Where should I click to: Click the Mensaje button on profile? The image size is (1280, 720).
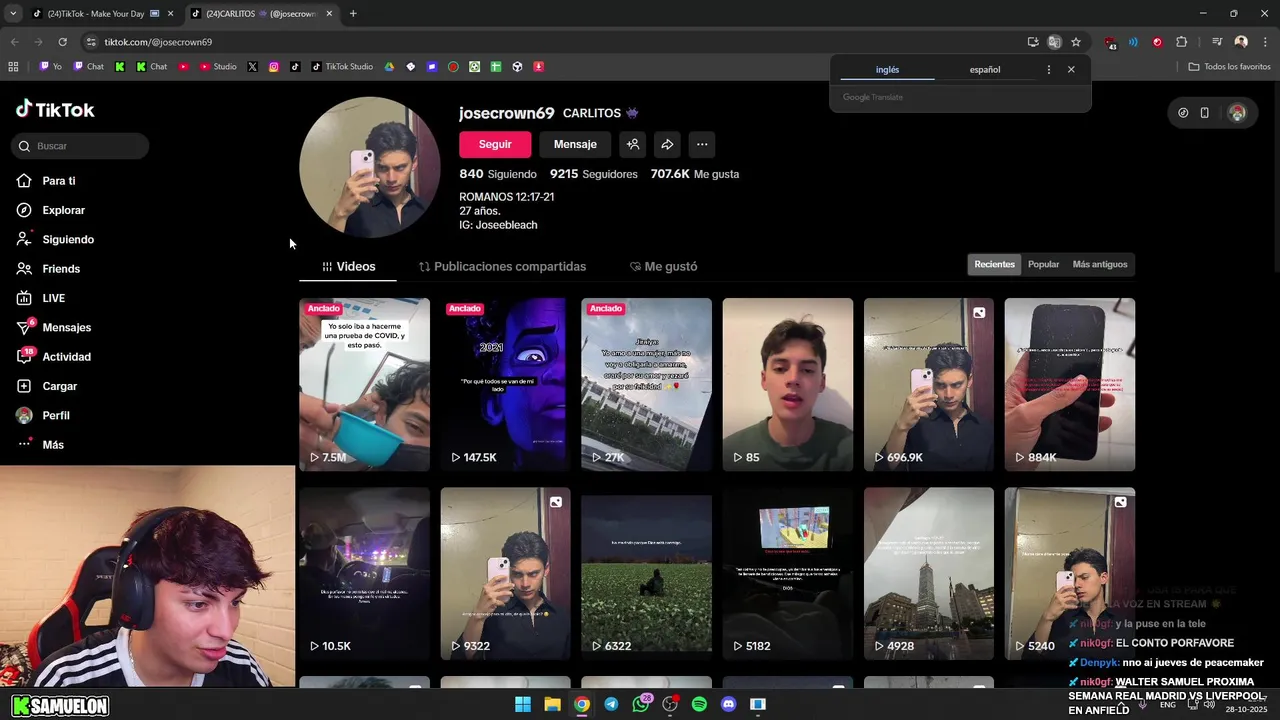click(575, 144)
